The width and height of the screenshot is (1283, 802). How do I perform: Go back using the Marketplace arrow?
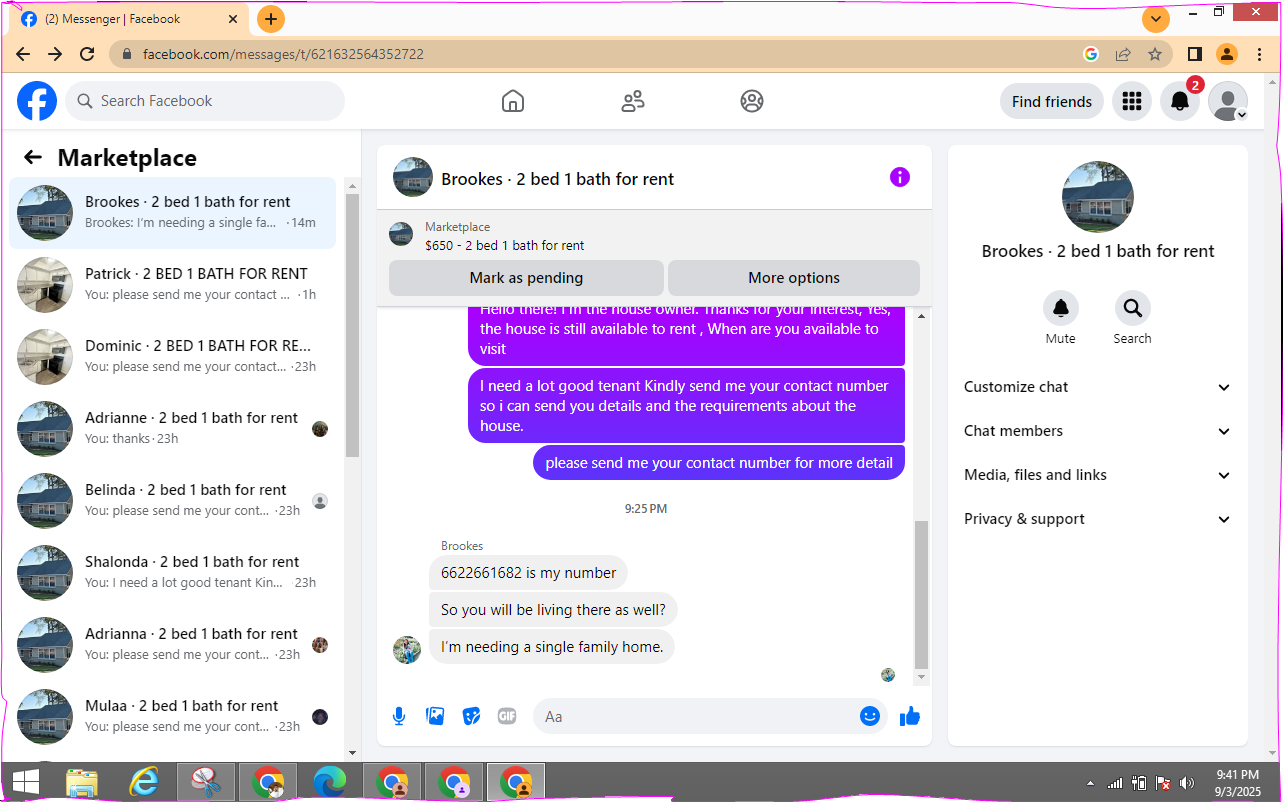click(x=33, y=157)
